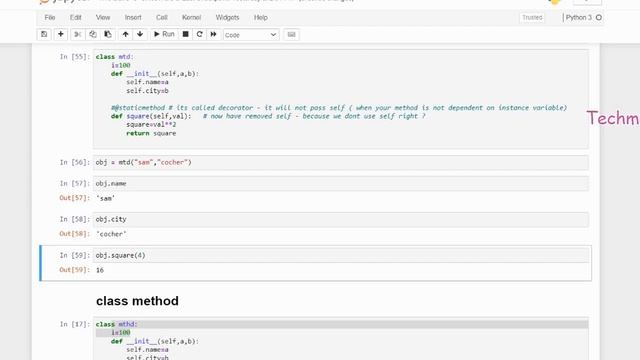640x360 pixels.
Task: Restart kernel and run all cells icon
Action: [213, 34]
